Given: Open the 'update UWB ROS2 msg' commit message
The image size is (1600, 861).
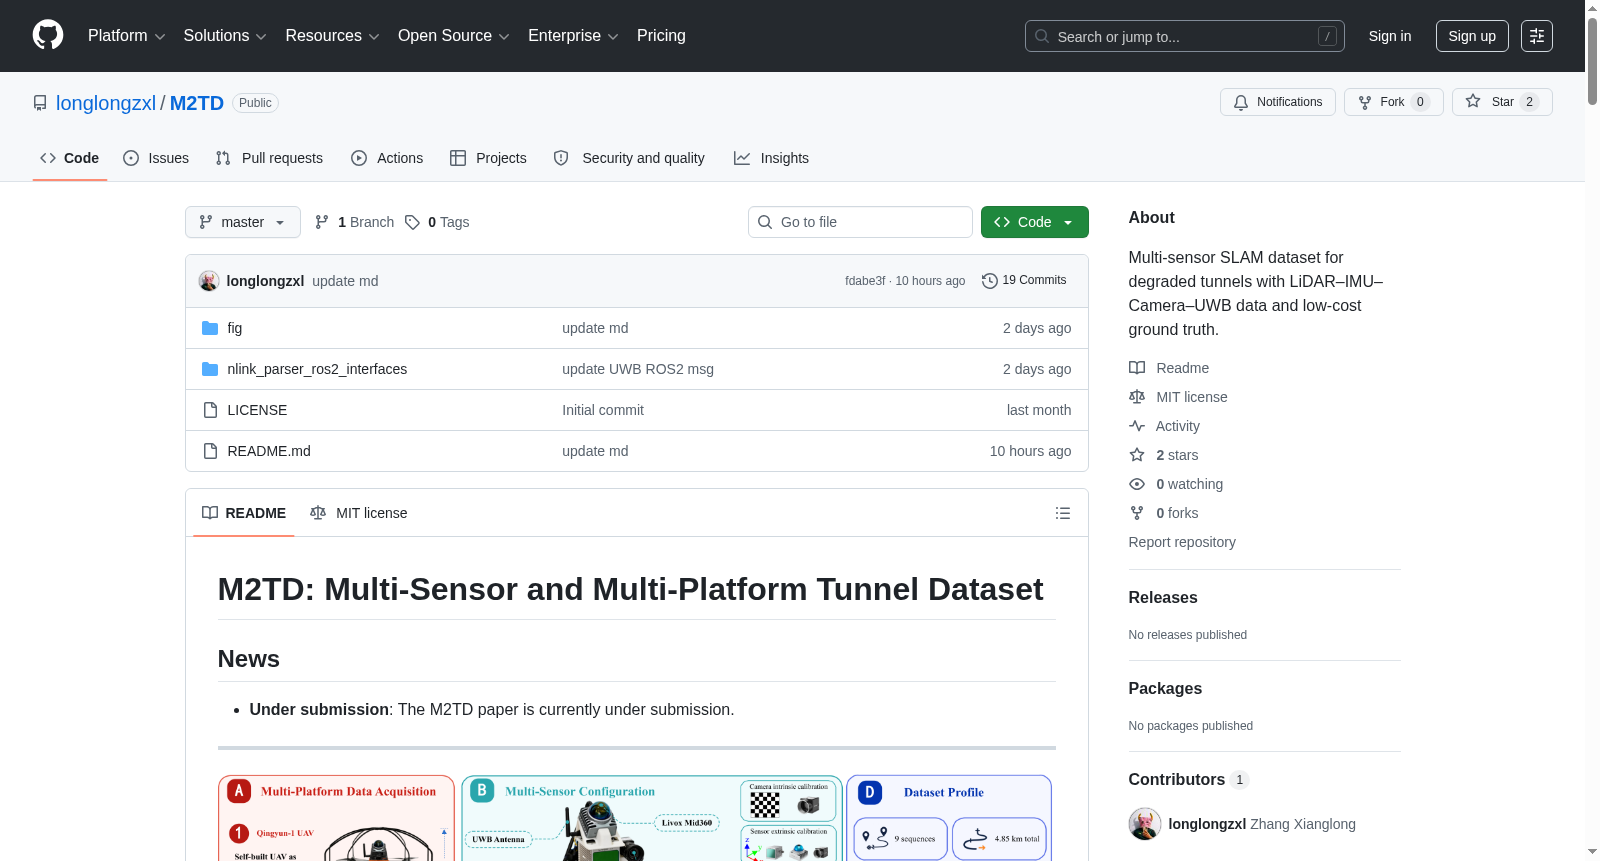Looking at the screenshot, I should pos(638,369).
